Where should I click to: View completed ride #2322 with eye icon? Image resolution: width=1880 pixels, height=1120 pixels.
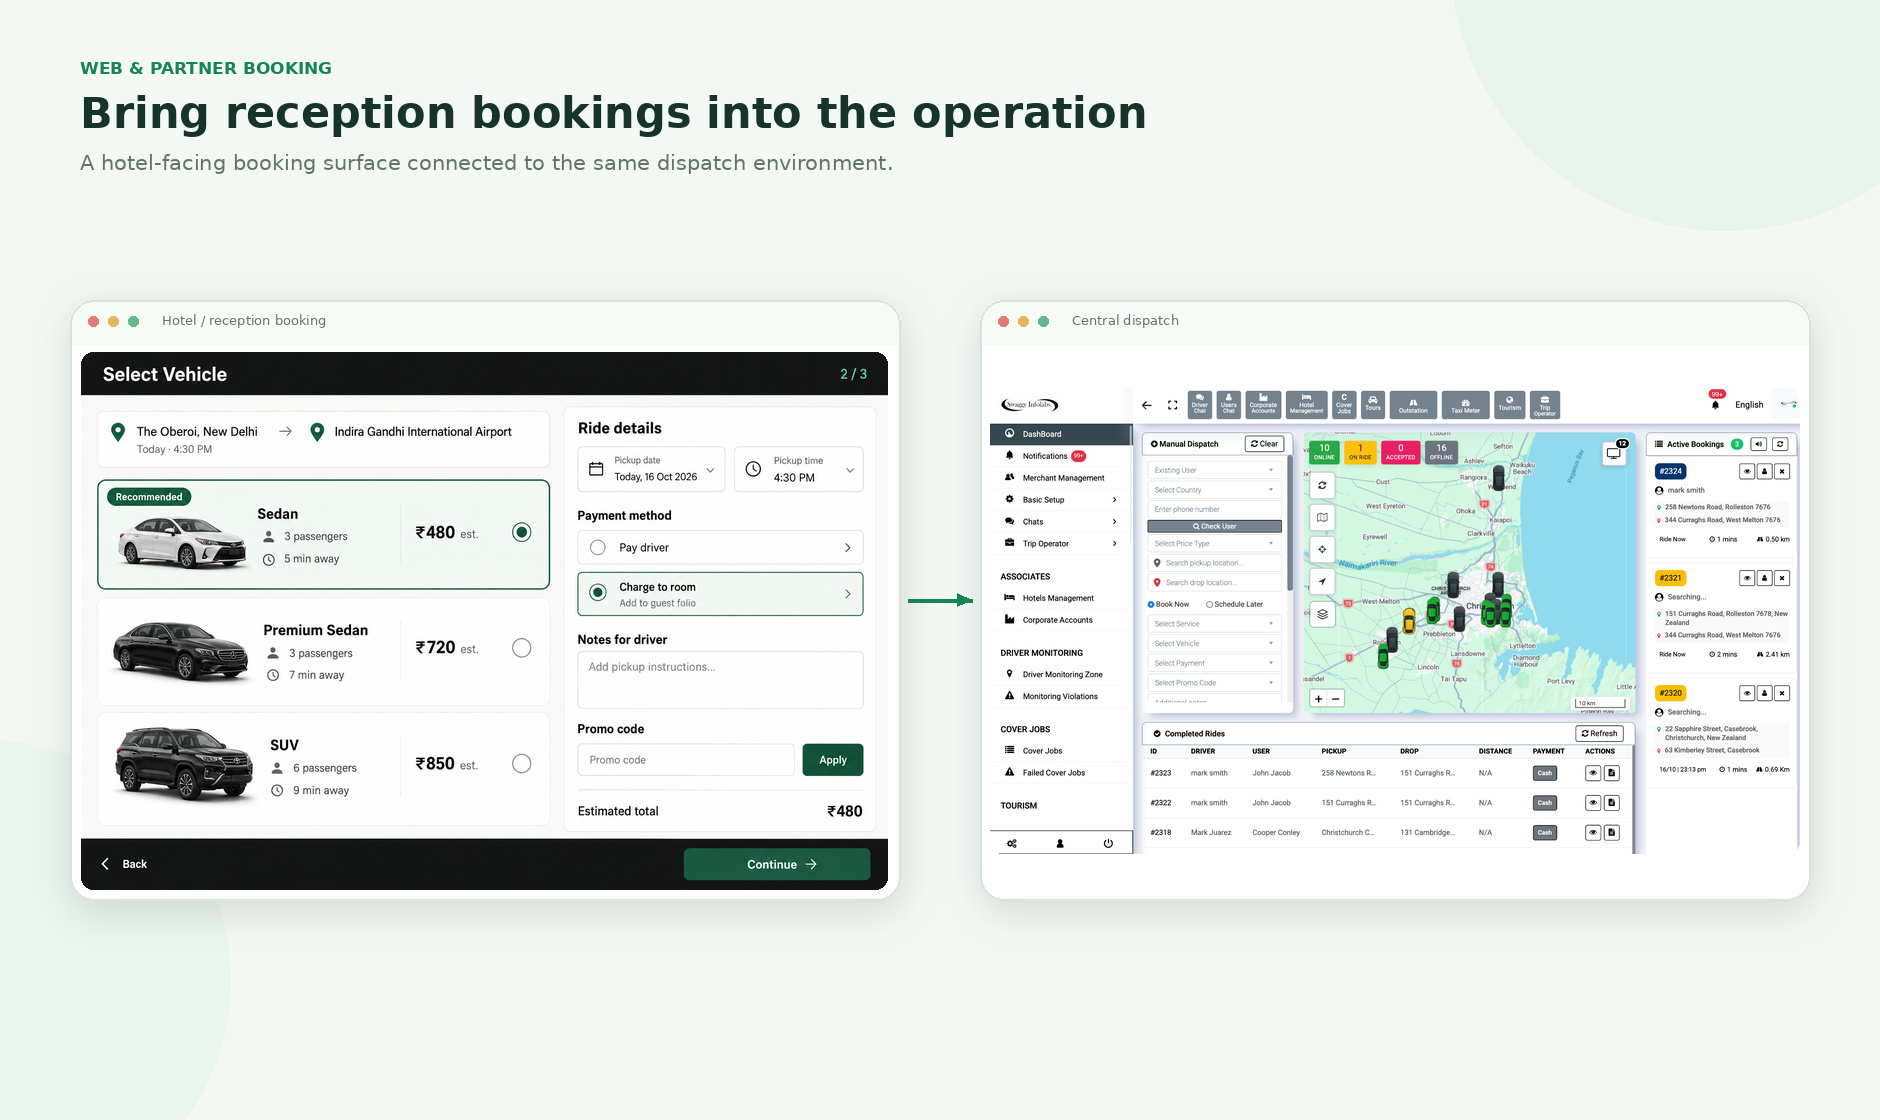tap(1593, 803)
